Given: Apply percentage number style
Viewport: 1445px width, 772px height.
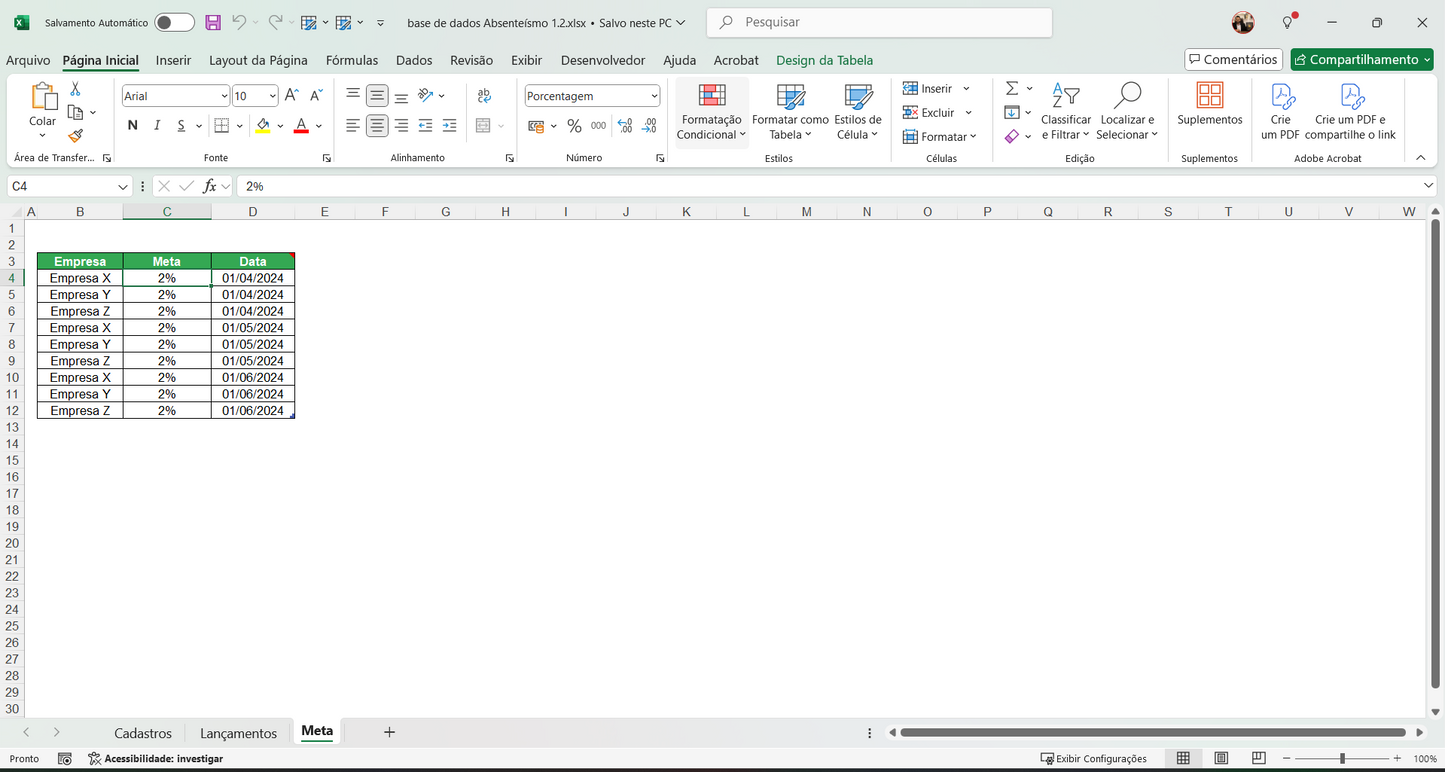Looking at the screenshot, I should pos(573,125).
